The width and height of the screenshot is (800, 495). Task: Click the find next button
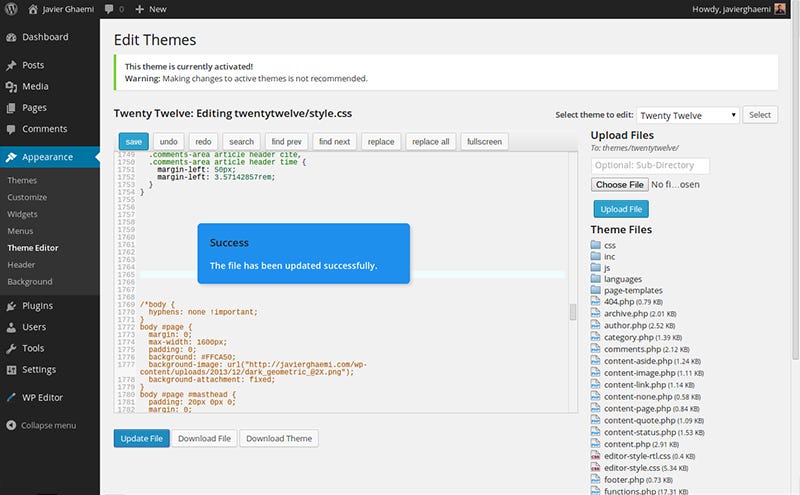335,141
